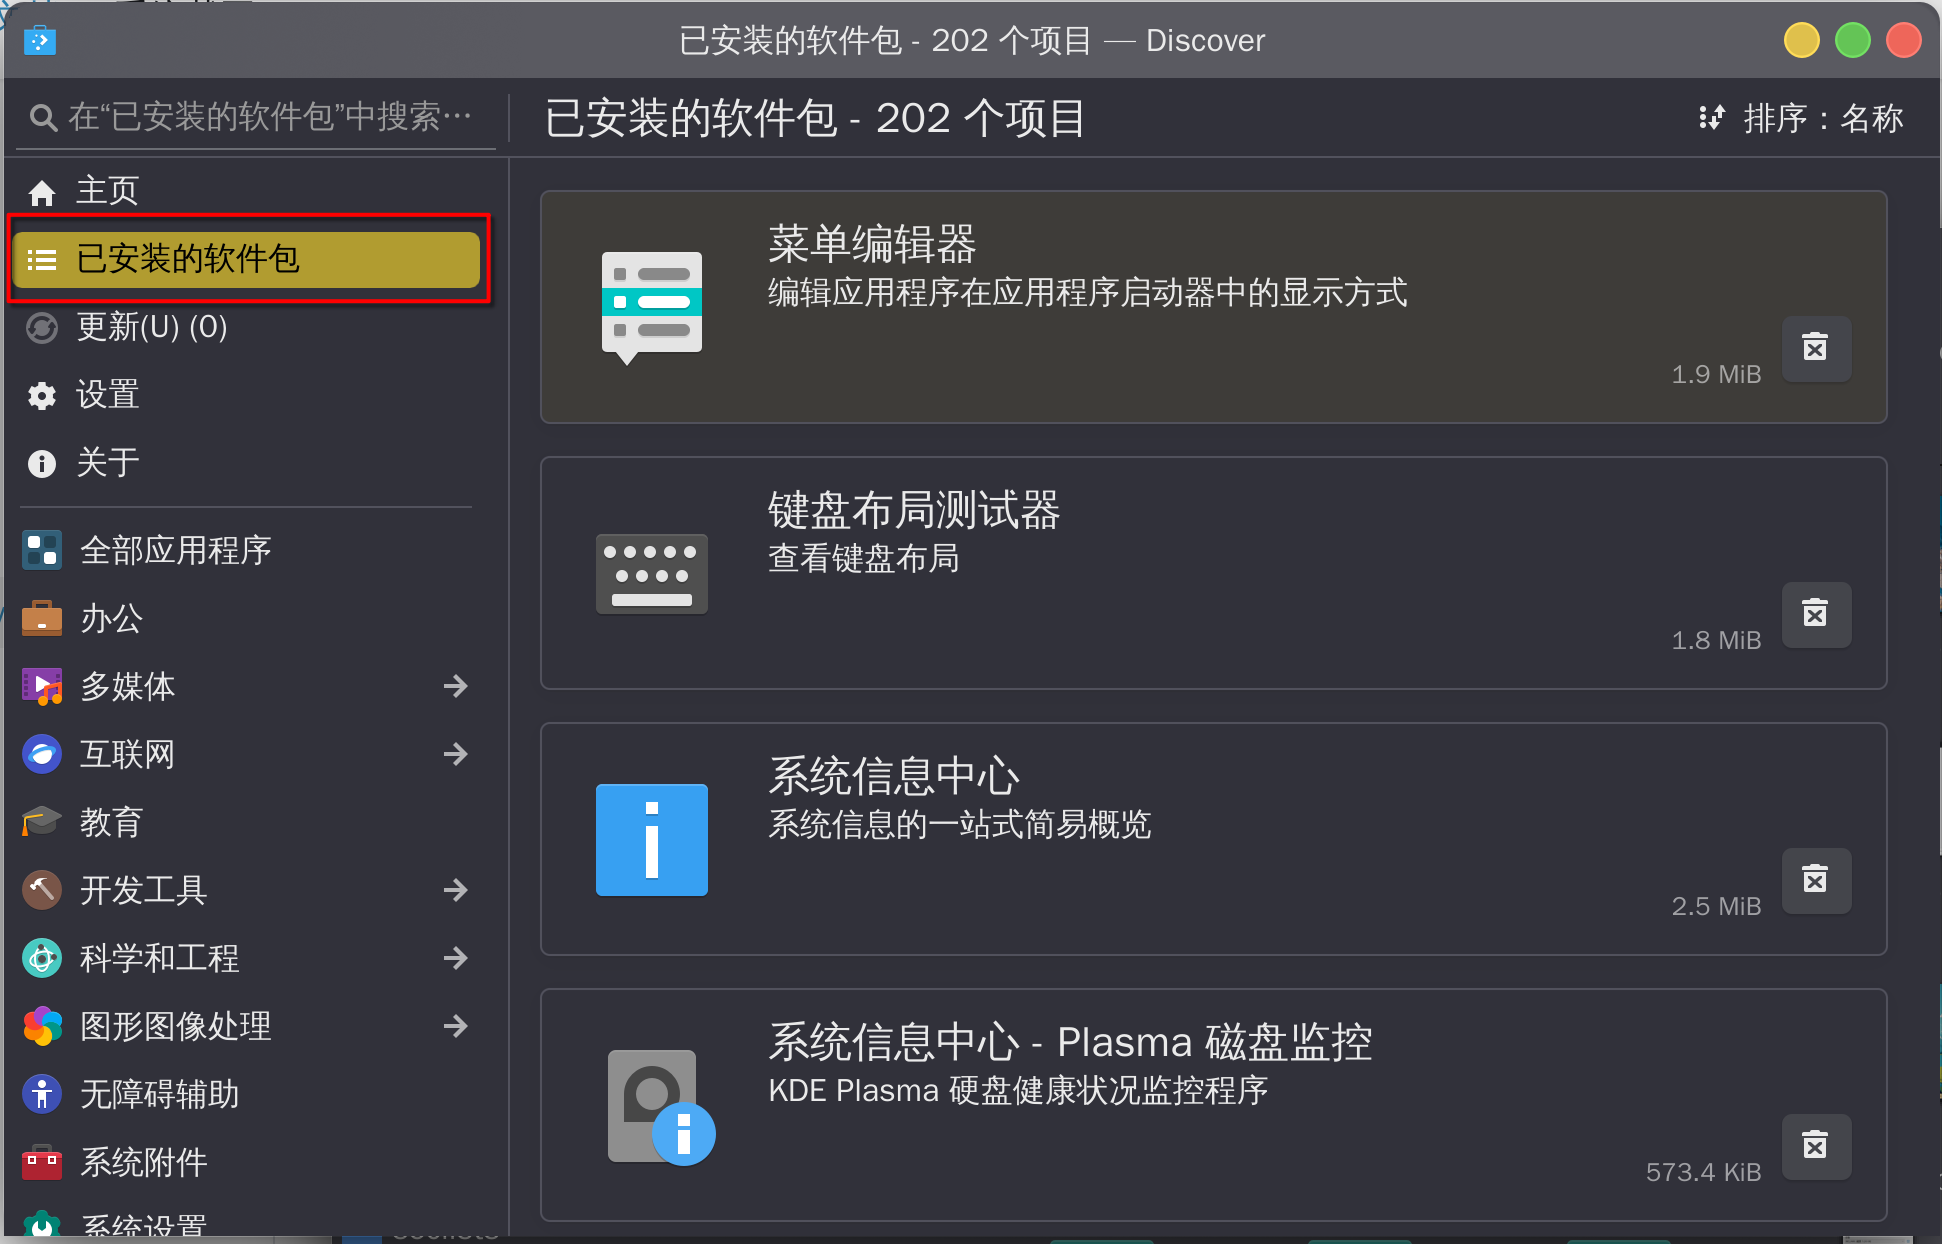Expand 科学和工程 subcategories arrow
The width and height of the screenshot is (1942, 1244).
click(456, 958)
